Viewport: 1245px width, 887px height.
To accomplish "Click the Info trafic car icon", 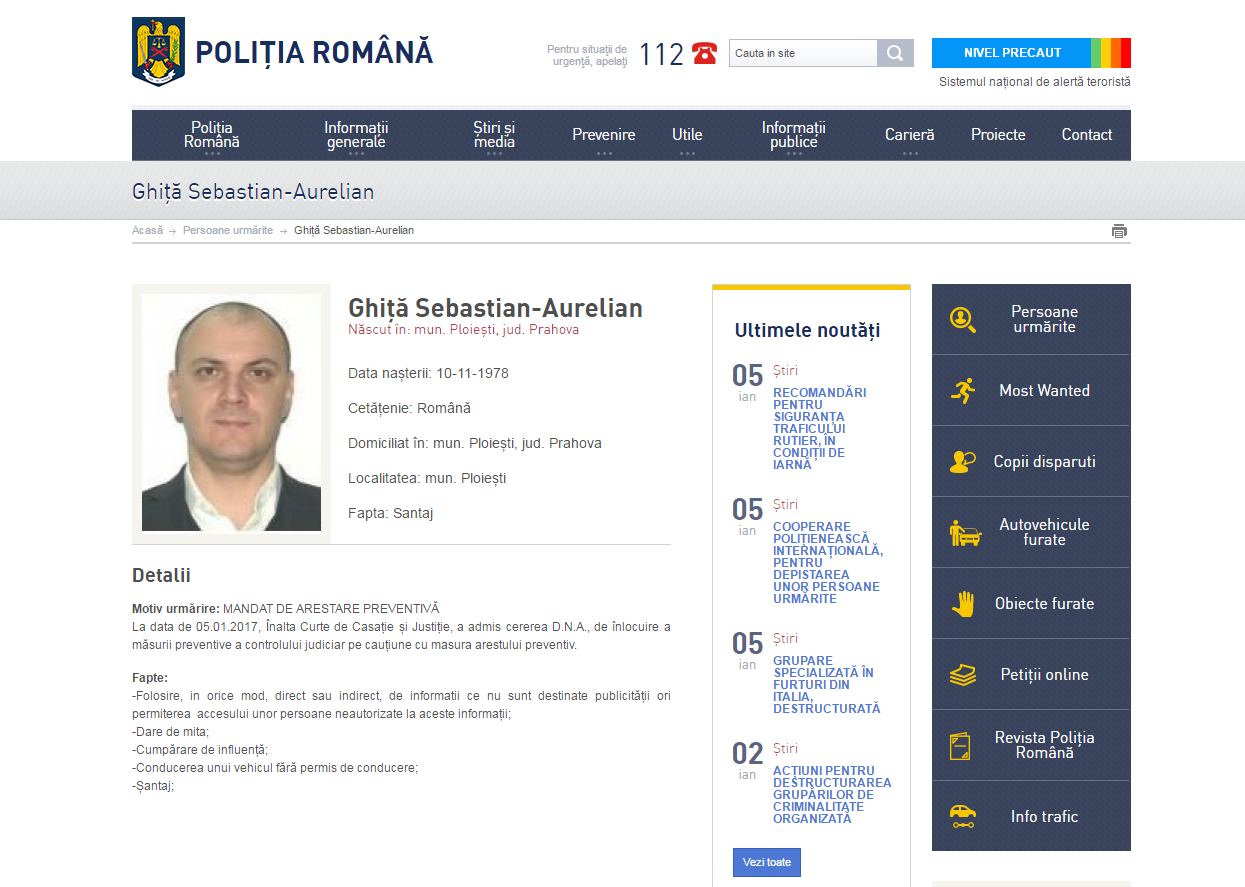I will pos(962,816).
